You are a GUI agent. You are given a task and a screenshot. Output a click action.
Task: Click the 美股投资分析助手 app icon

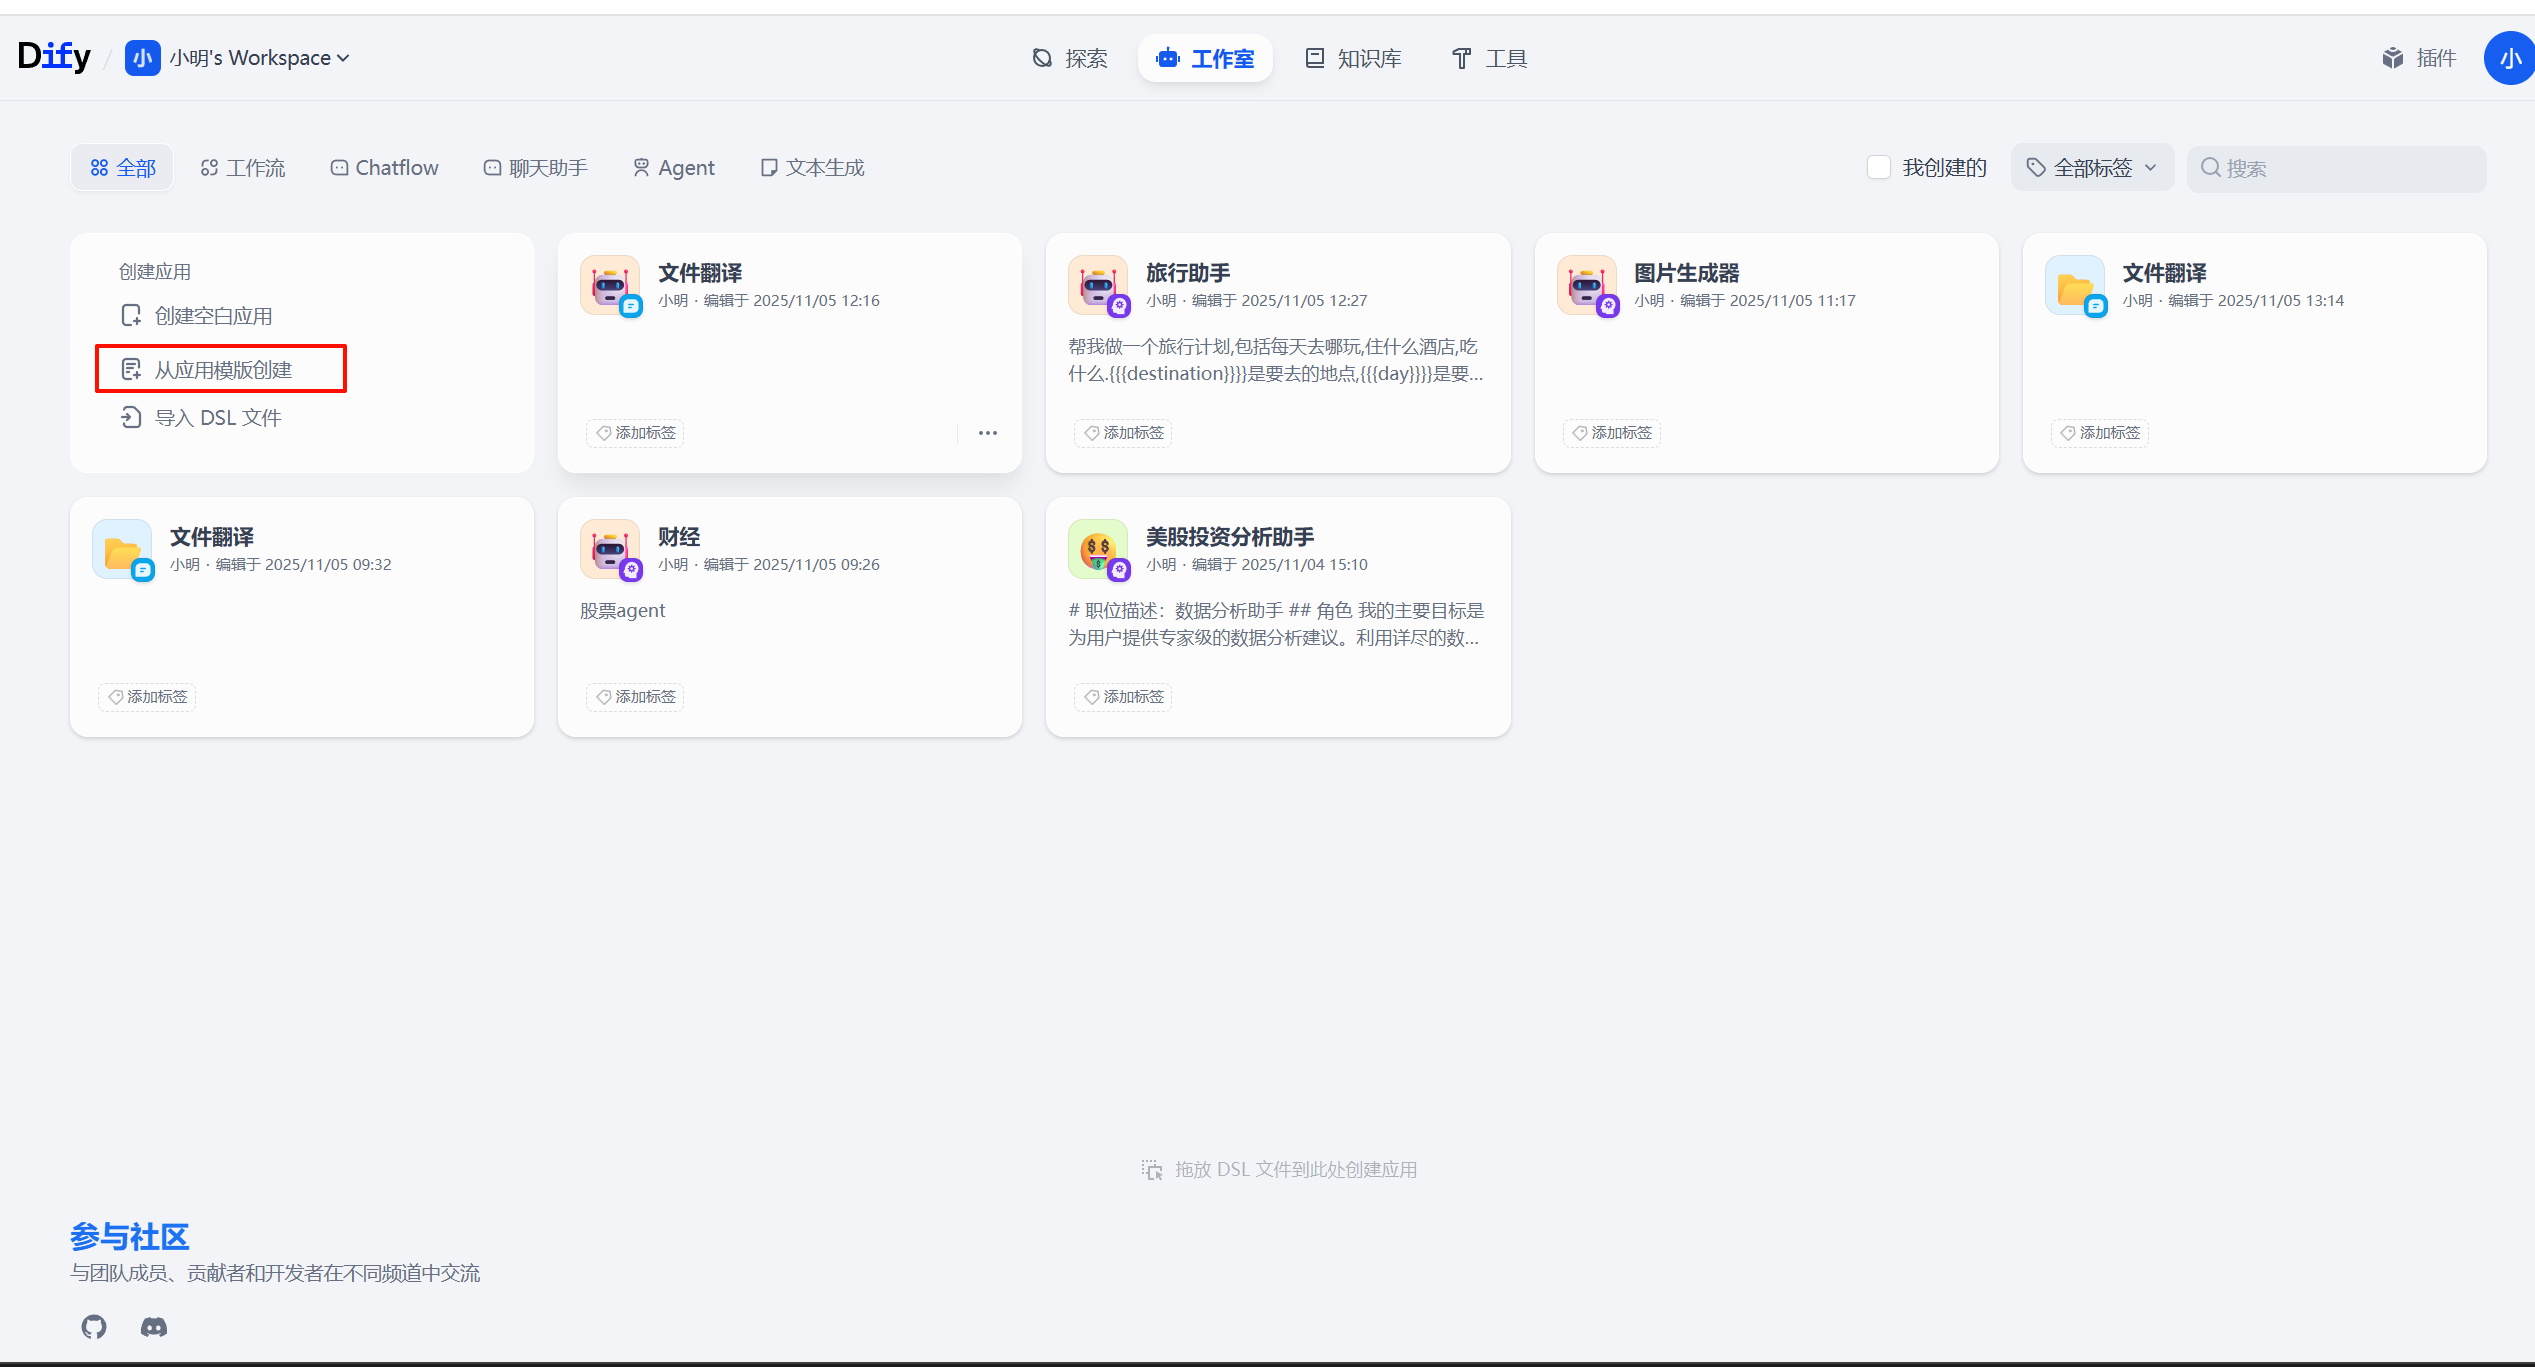(1097, 548)
